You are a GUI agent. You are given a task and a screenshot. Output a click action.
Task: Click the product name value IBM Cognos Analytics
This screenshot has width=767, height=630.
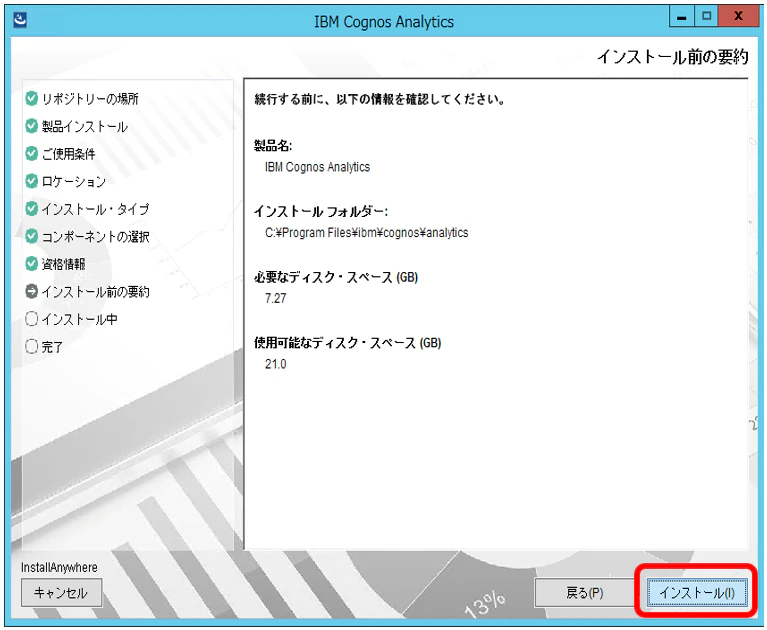coord(317,167)
